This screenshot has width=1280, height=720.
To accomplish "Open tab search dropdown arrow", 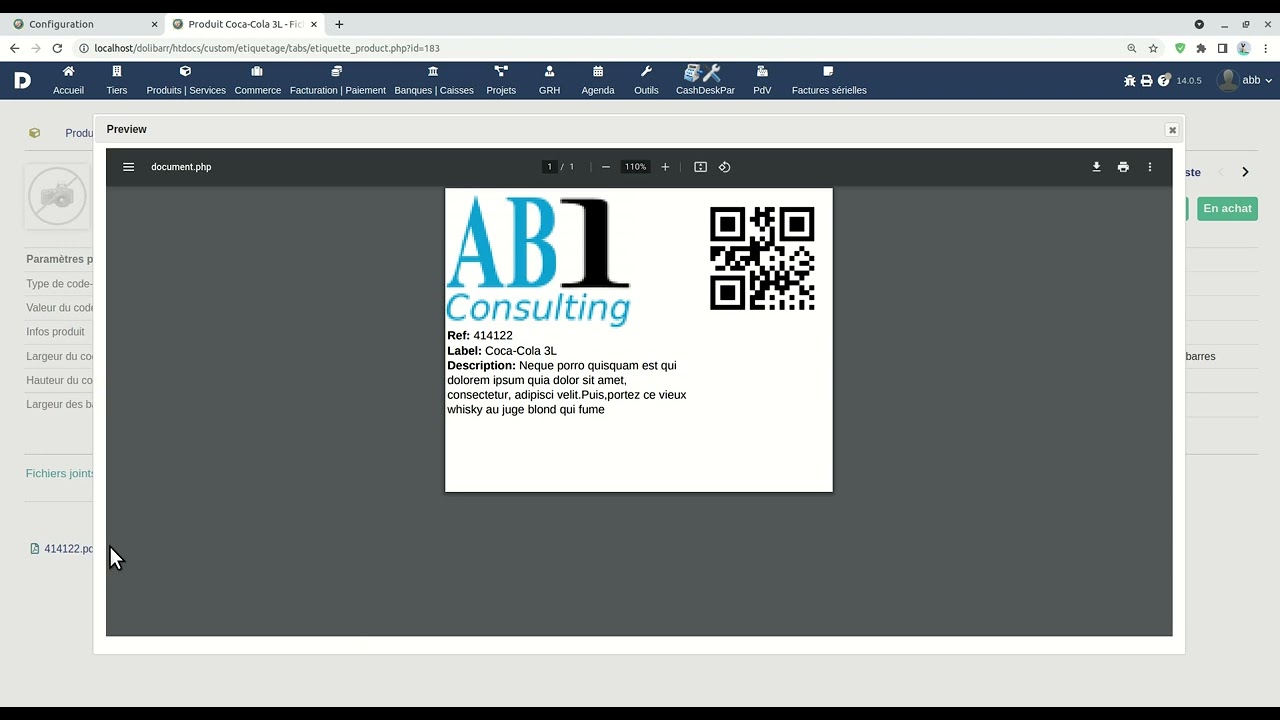I will (1199, 24).
